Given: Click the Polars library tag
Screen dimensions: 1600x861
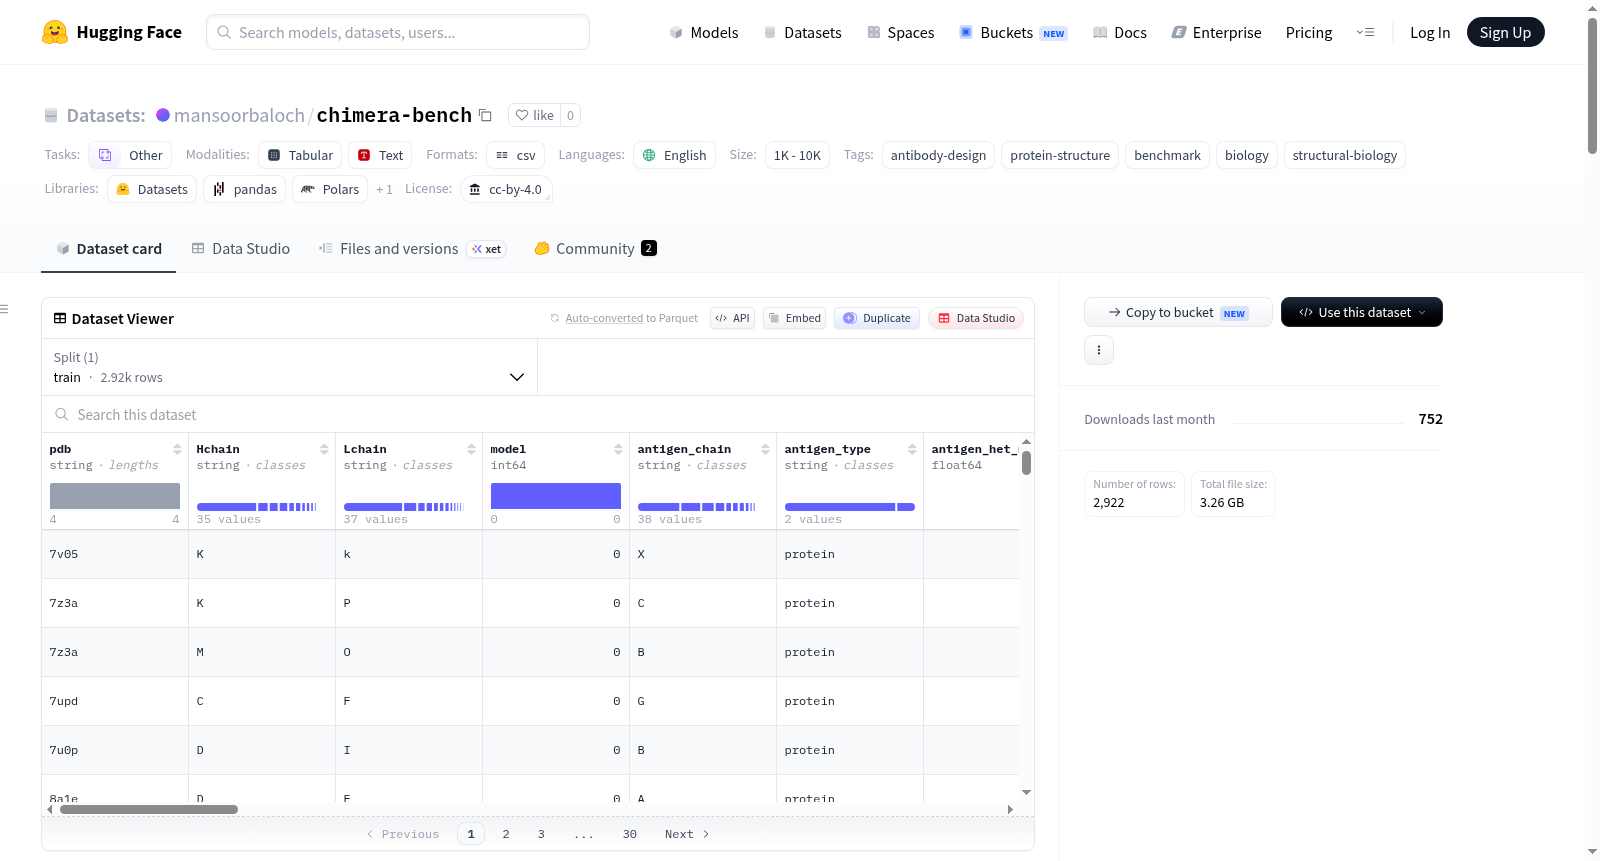Looking at the screenshot, I should point(330,189).
